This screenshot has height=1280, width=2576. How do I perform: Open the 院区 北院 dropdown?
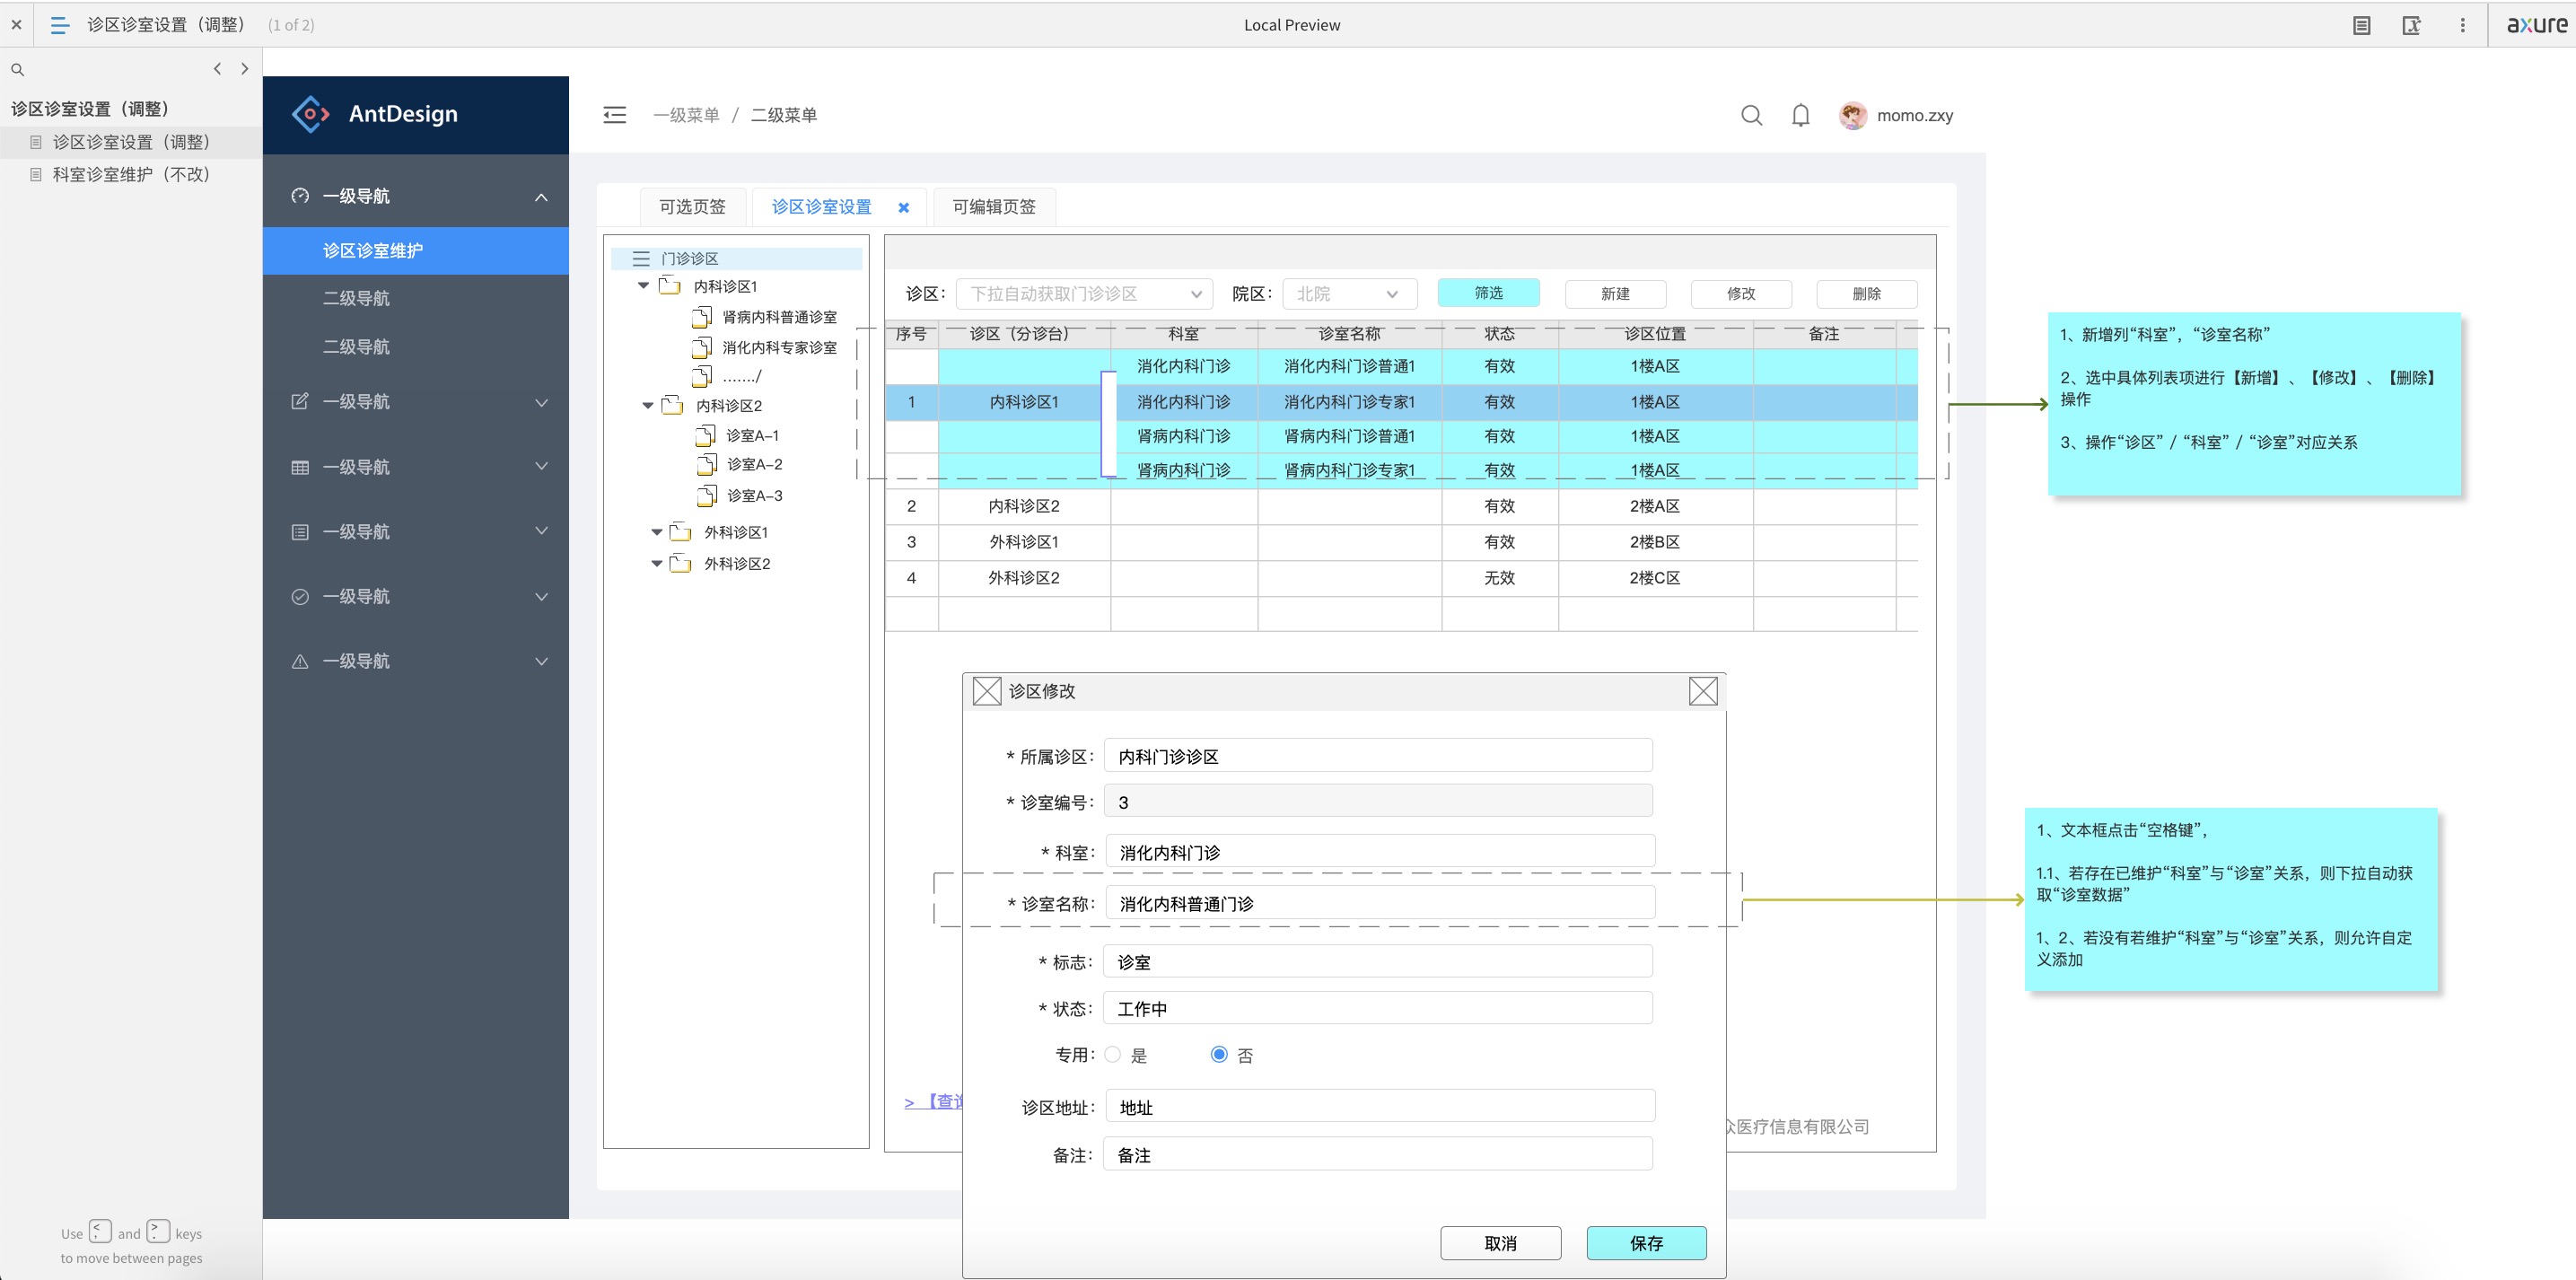(x=1348, y=294)
